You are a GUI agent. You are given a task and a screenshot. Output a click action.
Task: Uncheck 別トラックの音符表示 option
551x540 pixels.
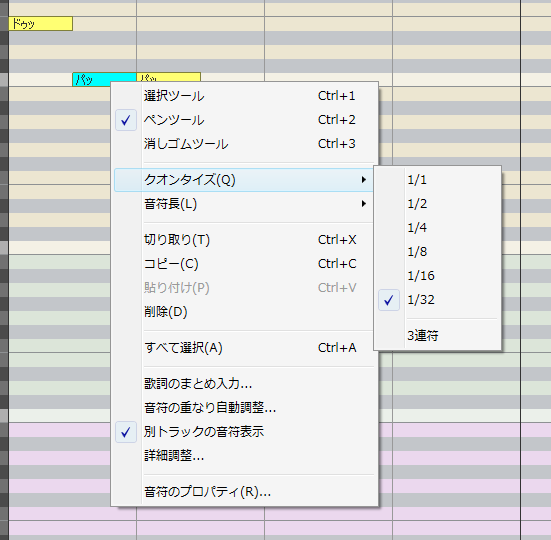(245, 432)
